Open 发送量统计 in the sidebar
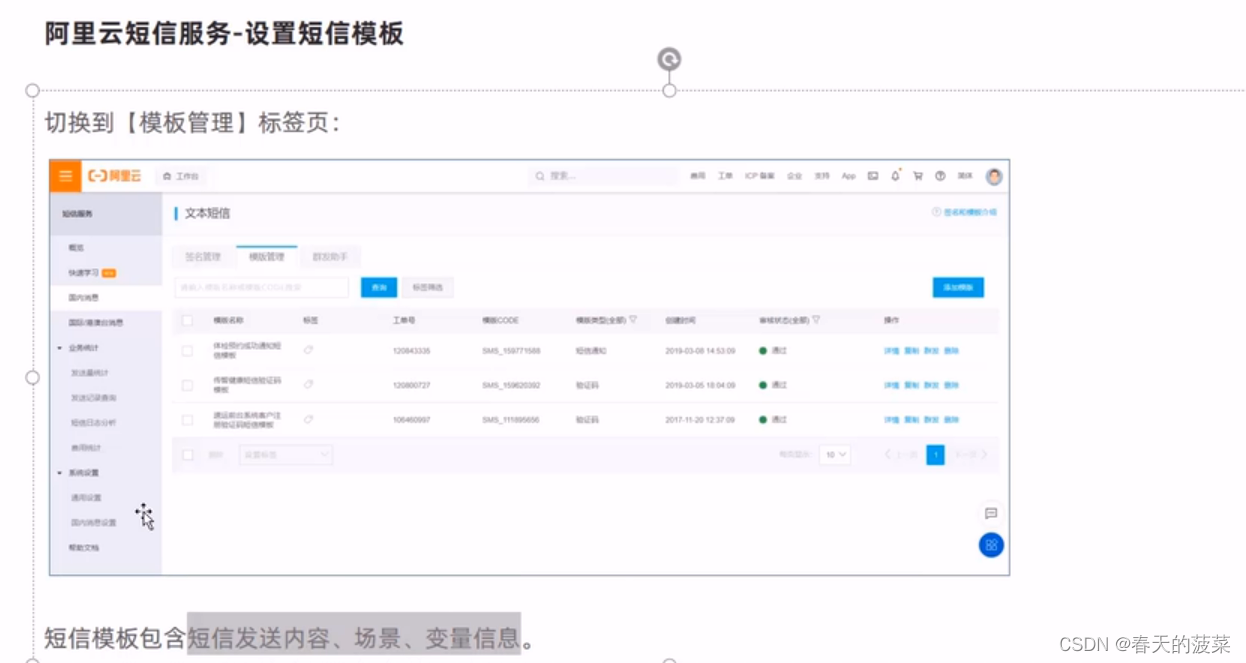 [x=90, y=373]
